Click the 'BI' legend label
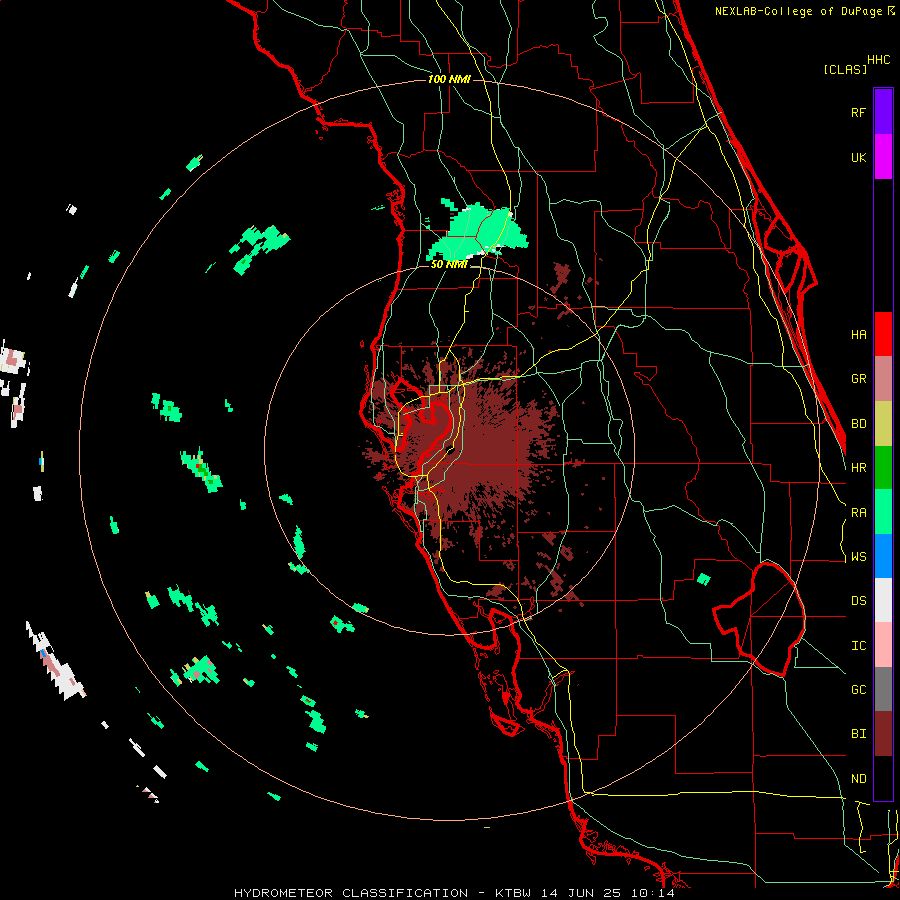This screenshot has height=900, width=900. coord(858,734)
